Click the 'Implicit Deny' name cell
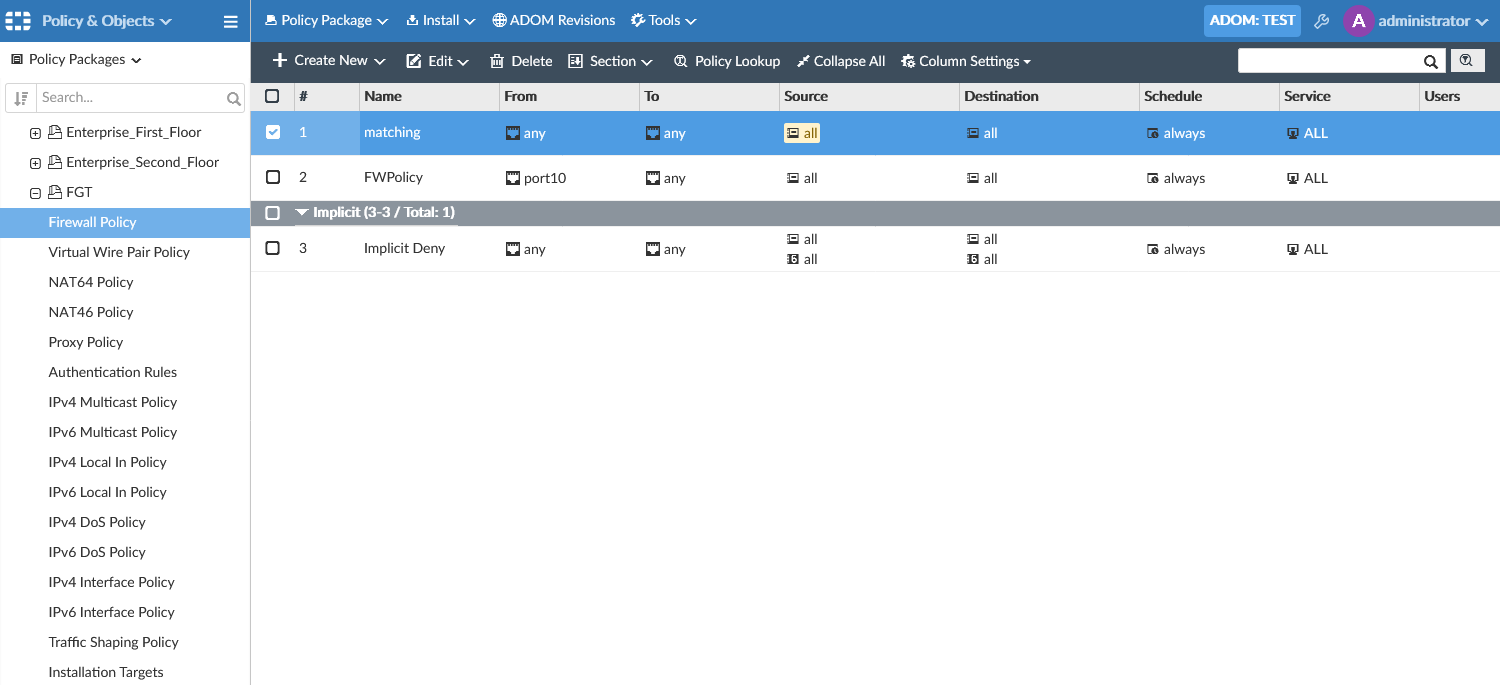 (x=404, y=248)
